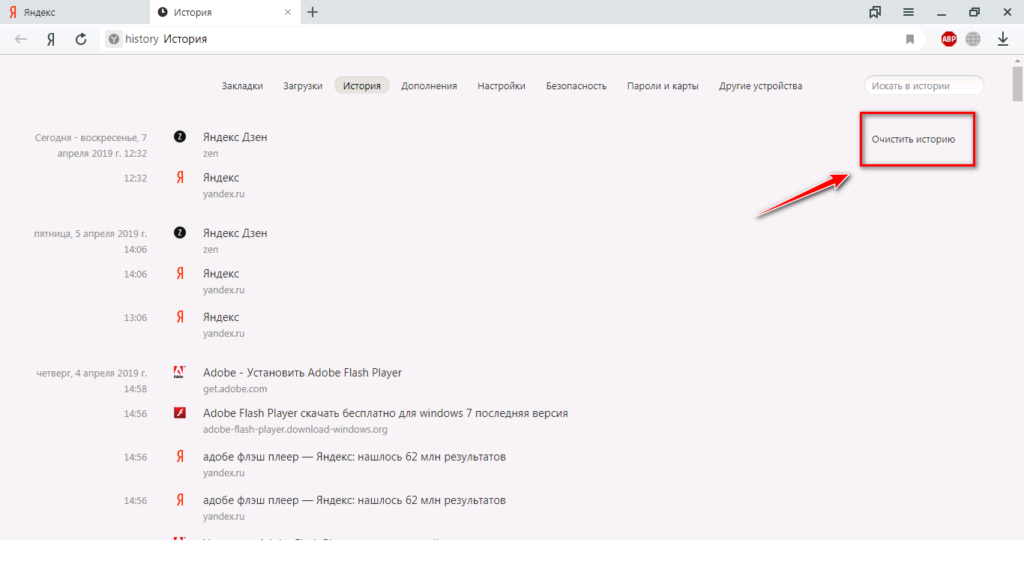Switch to the Яндекс browser tab

click(70, 12)
